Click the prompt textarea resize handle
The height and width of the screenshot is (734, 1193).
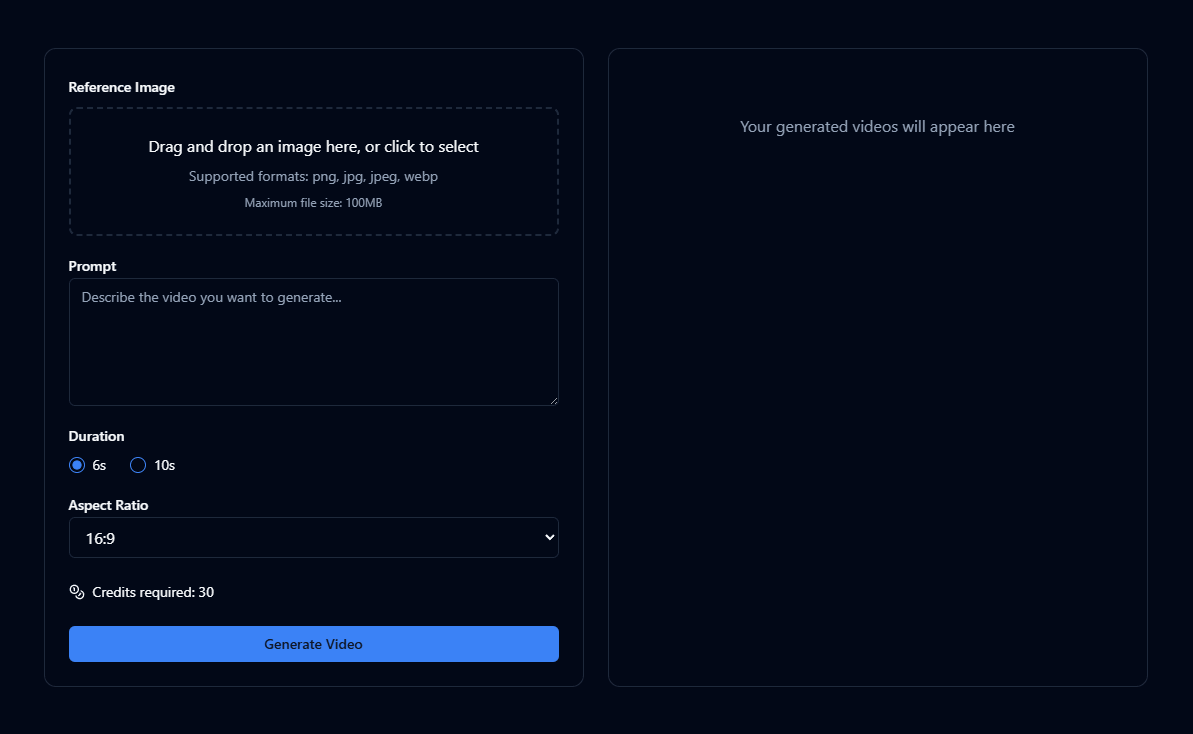(x=553, y=400)
